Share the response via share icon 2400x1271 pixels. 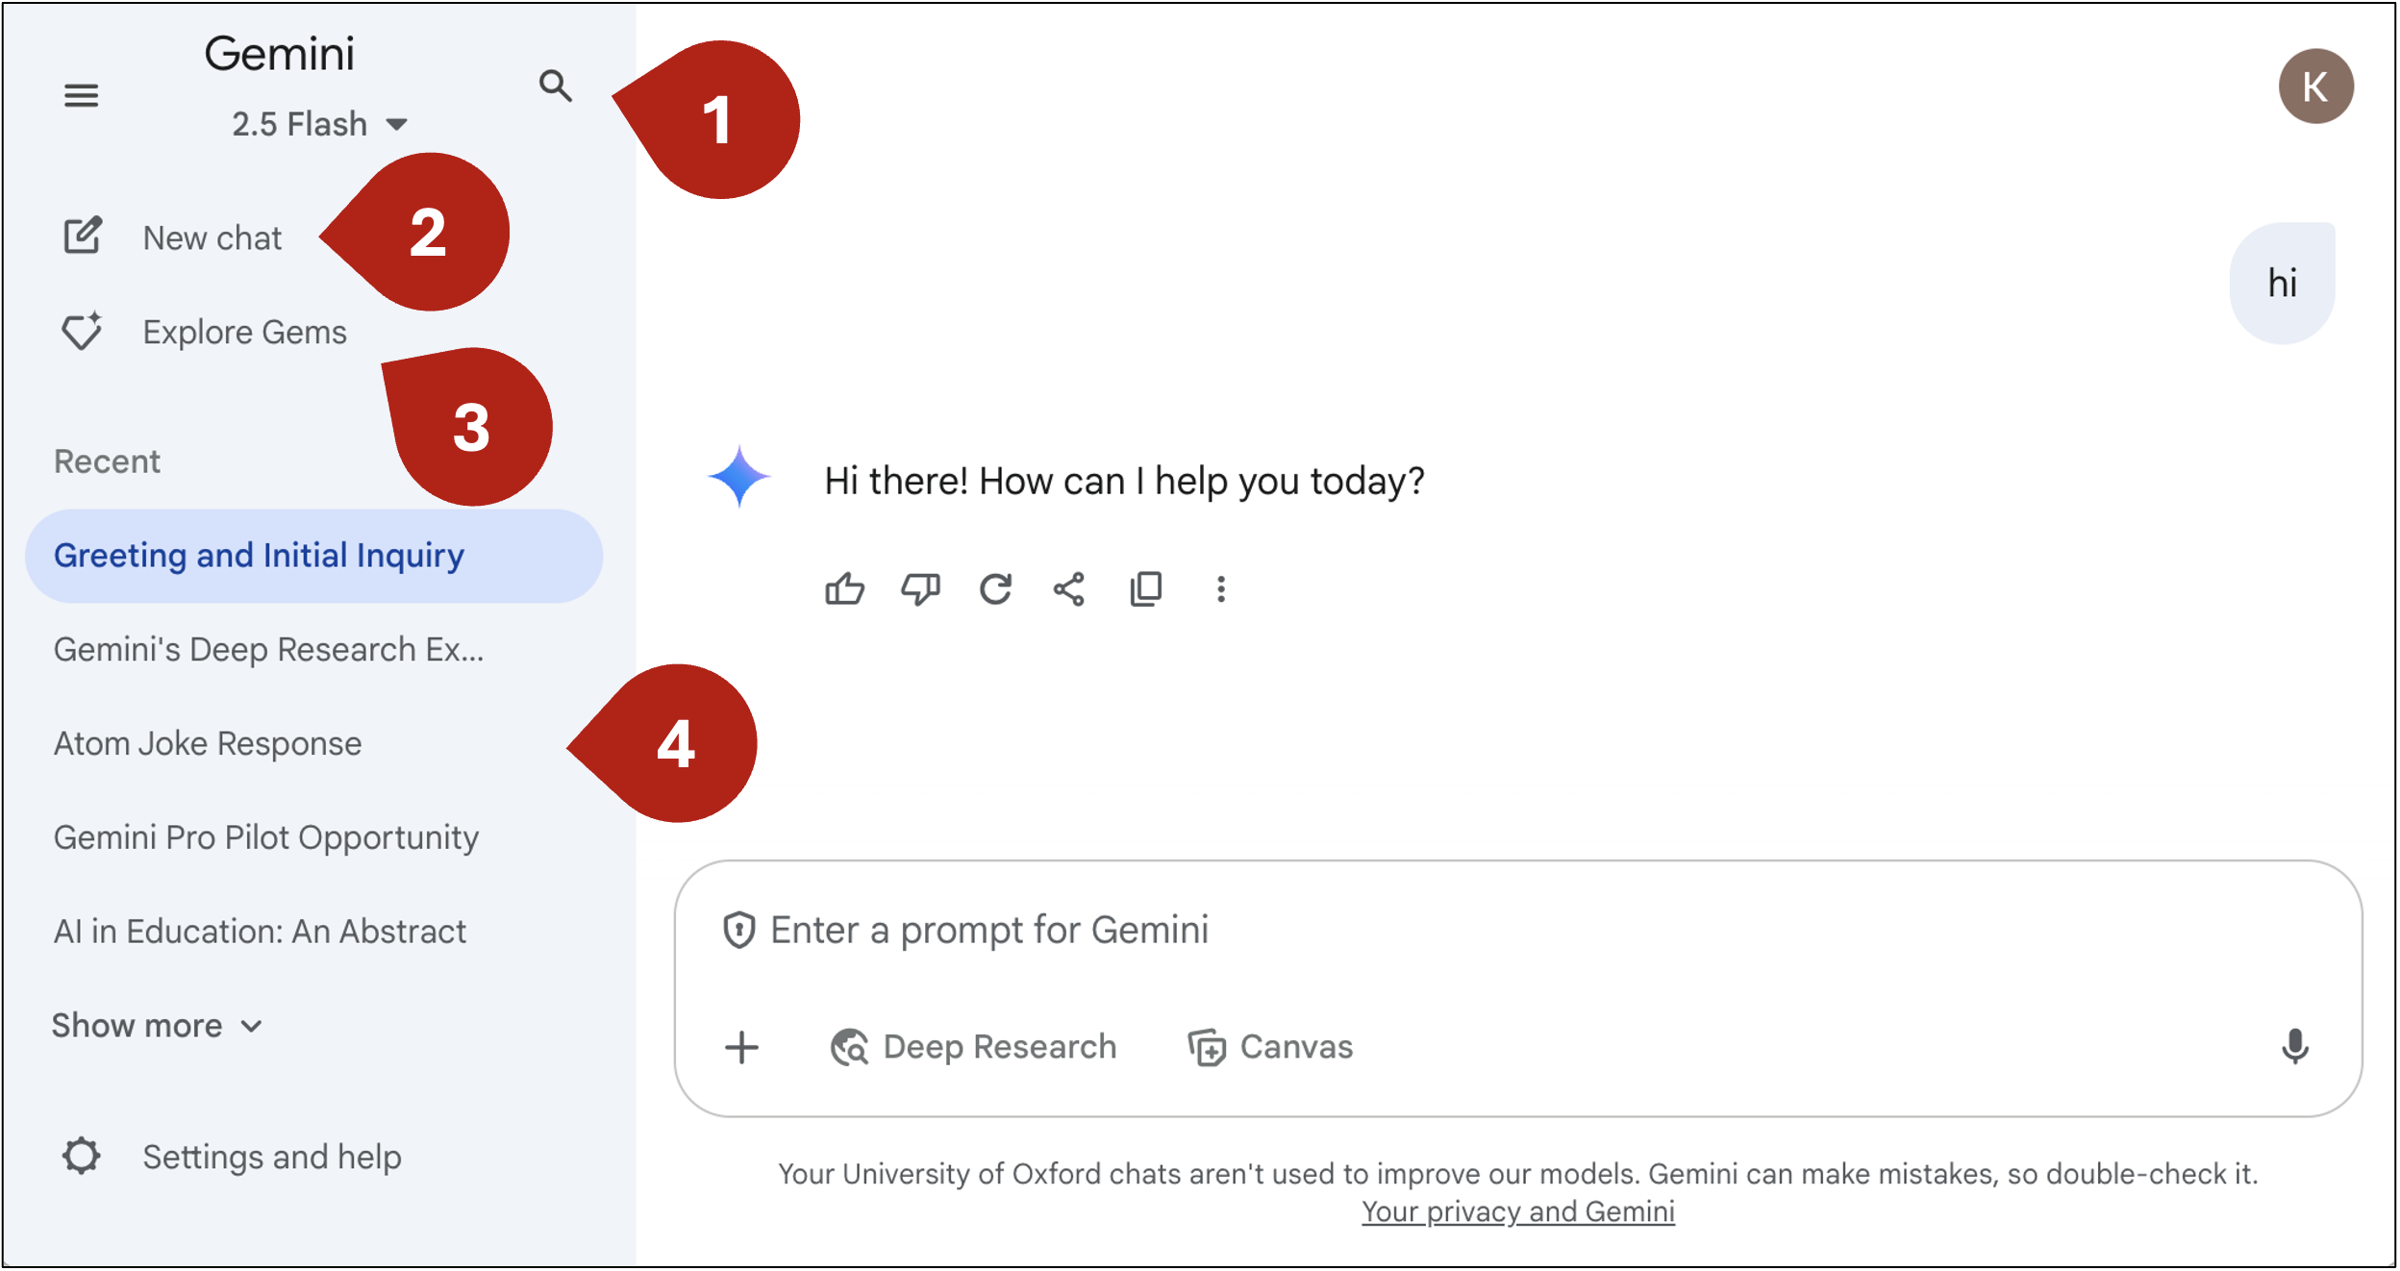[x=1069, y=589]
